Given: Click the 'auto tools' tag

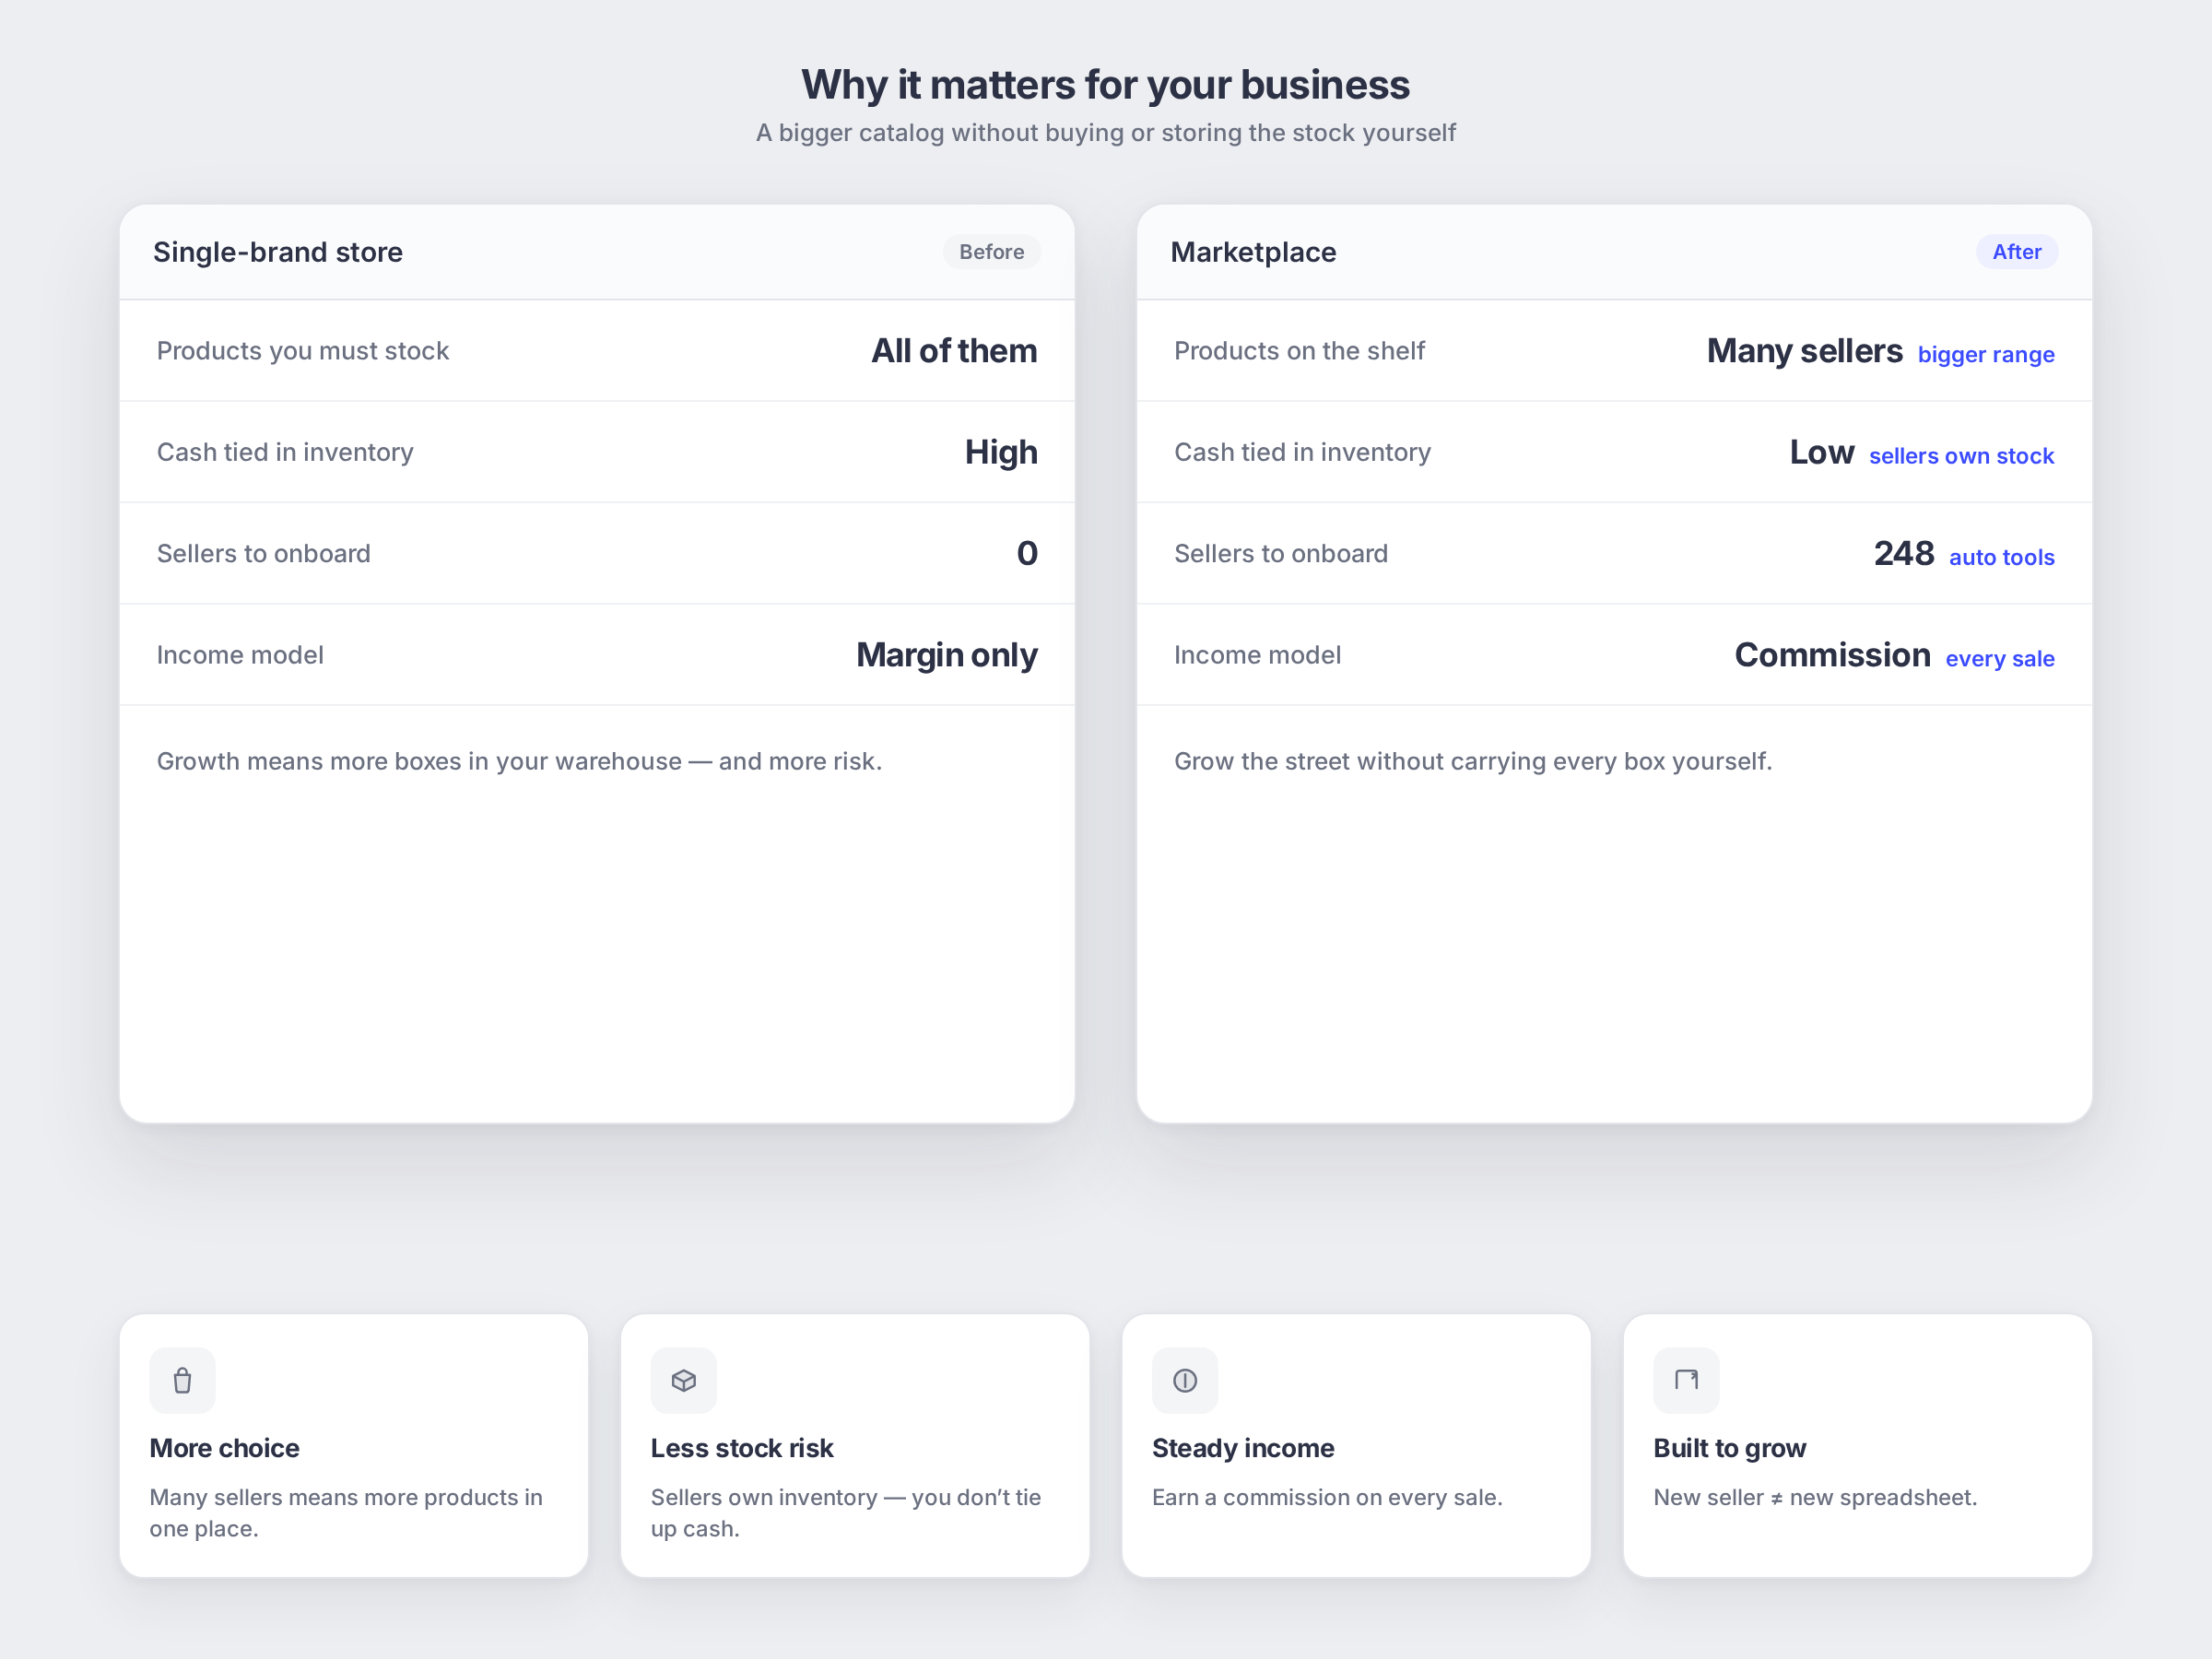Looking at the screenshot, I should pos(2001,557).
